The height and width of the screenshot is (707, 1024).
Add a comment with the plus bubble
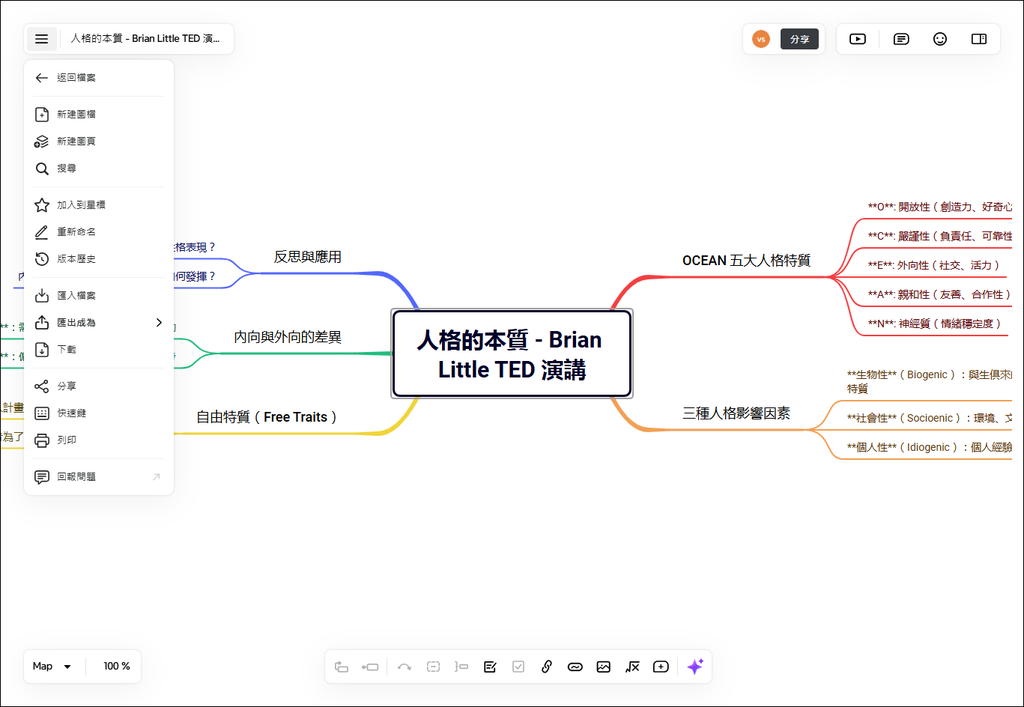click(661, 667)
